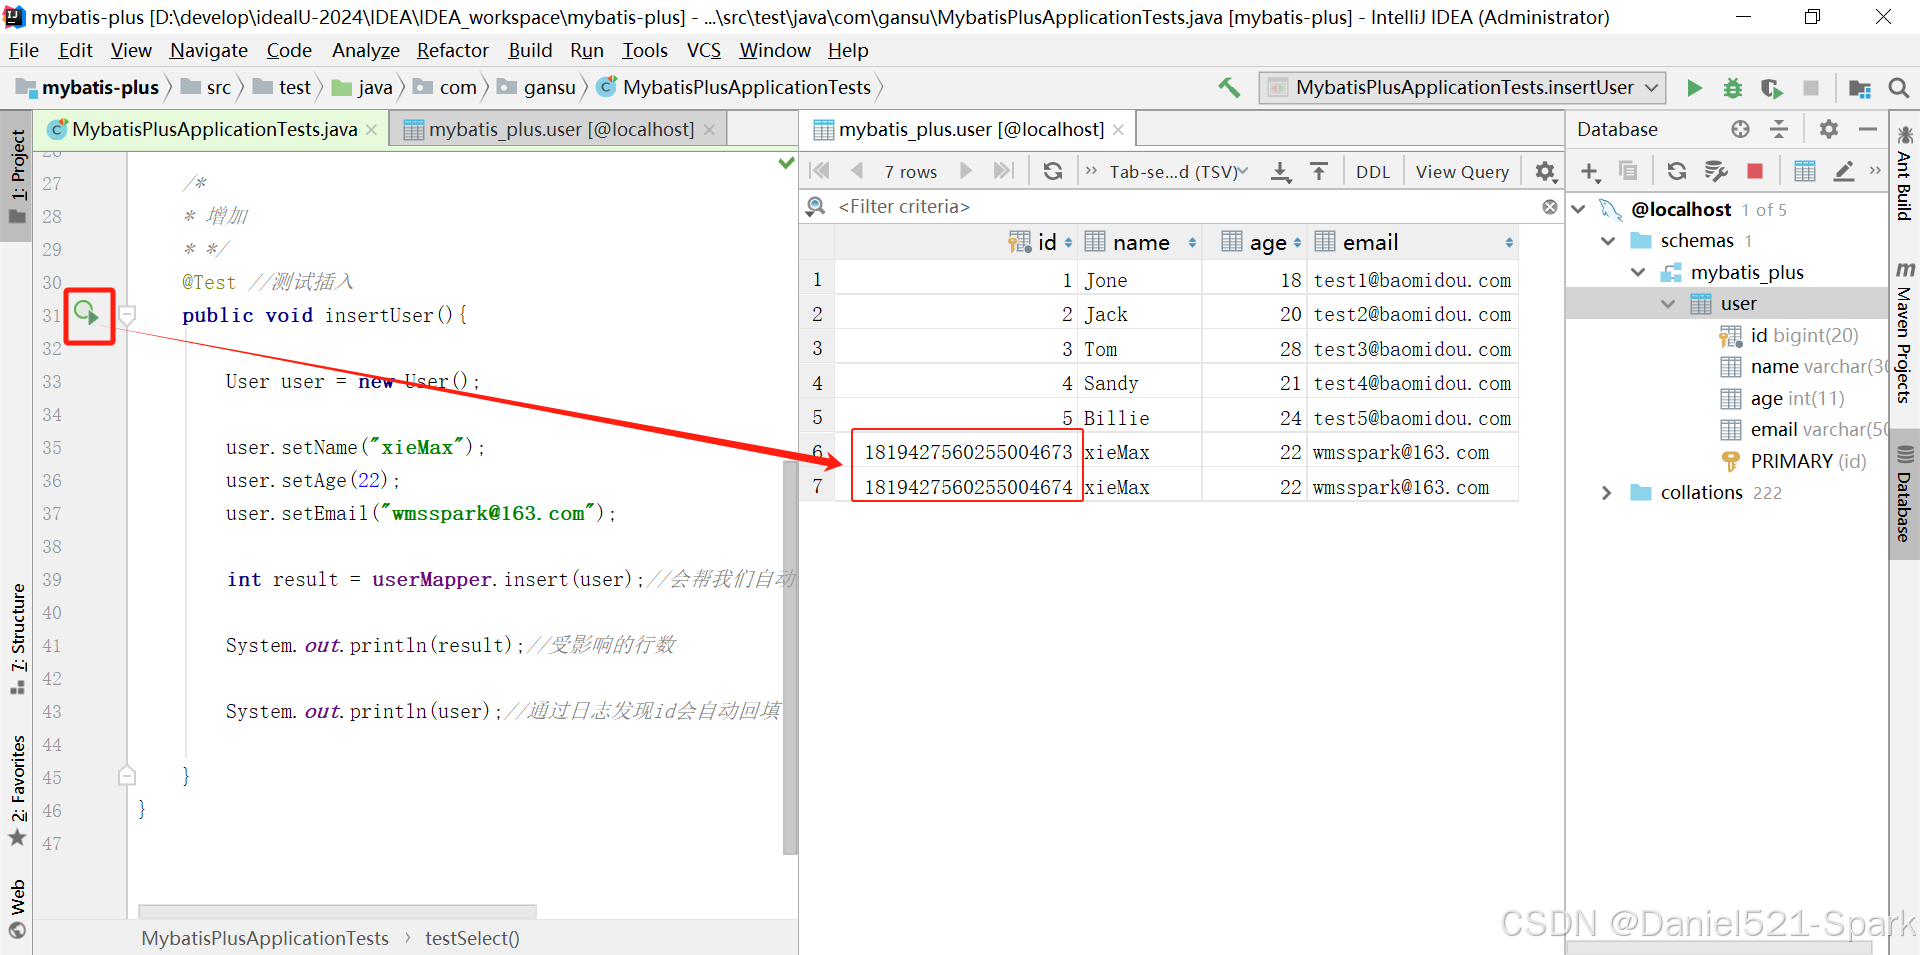The width and height of the screenshot is (1920, 955).
Task: Go to first page in data table
Action: pos(820,171)
